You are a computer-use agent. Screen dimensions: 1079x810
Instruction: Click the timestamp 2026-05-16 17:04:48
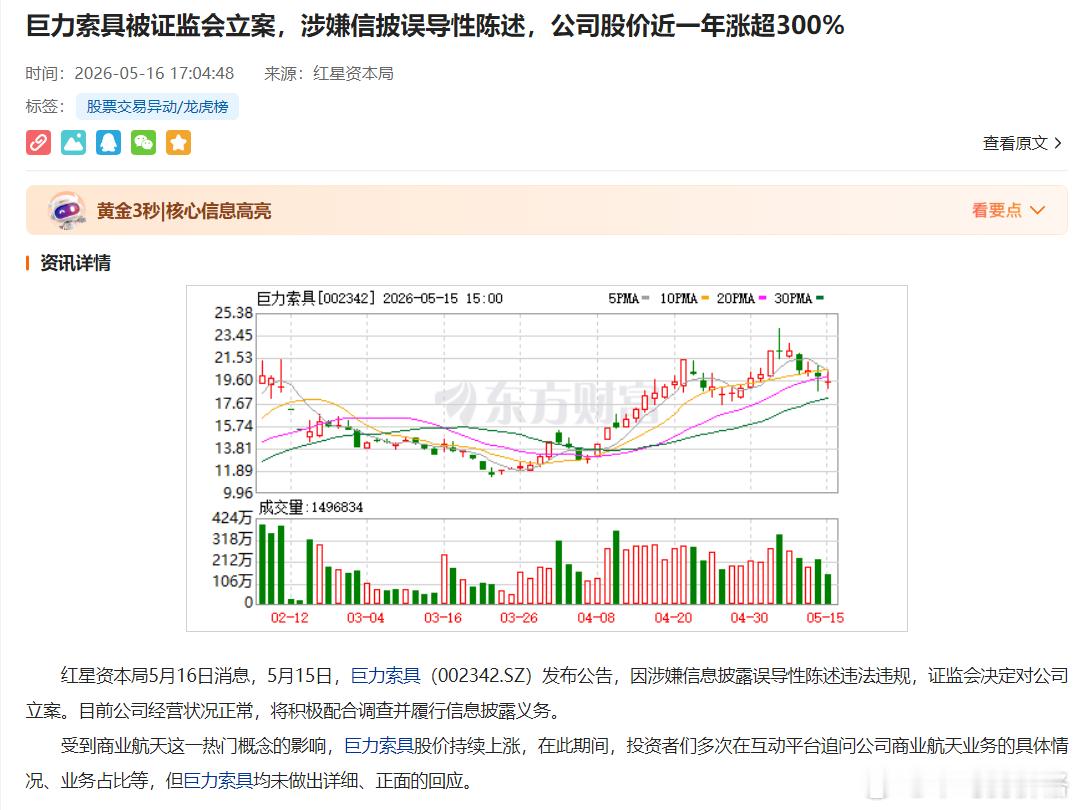(x=154, y=74)
